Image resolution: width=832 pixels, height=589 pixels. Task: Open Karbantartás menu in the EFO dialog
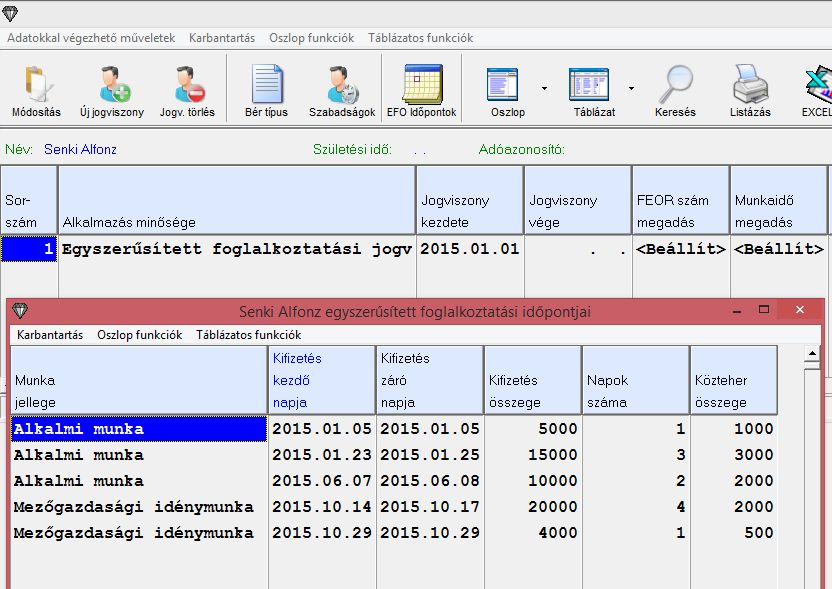[x=50, y=335]
